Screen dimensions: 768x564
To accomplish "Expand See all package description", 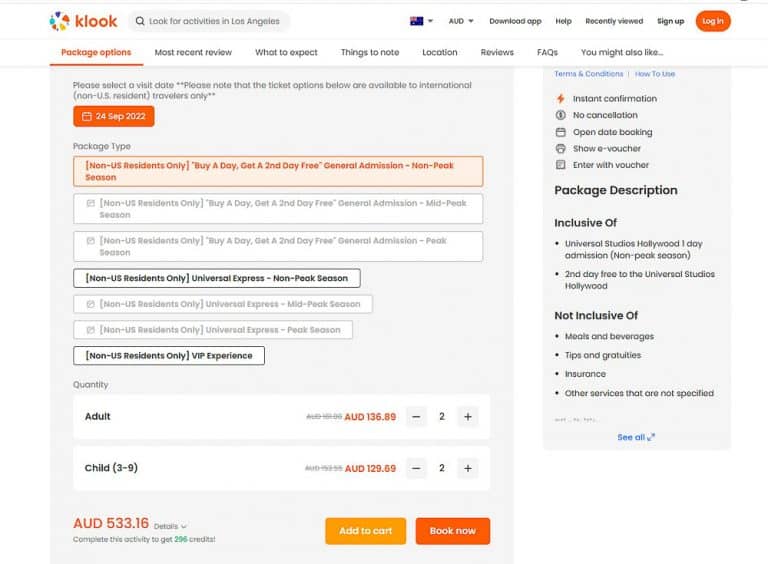I will [636, 437].
